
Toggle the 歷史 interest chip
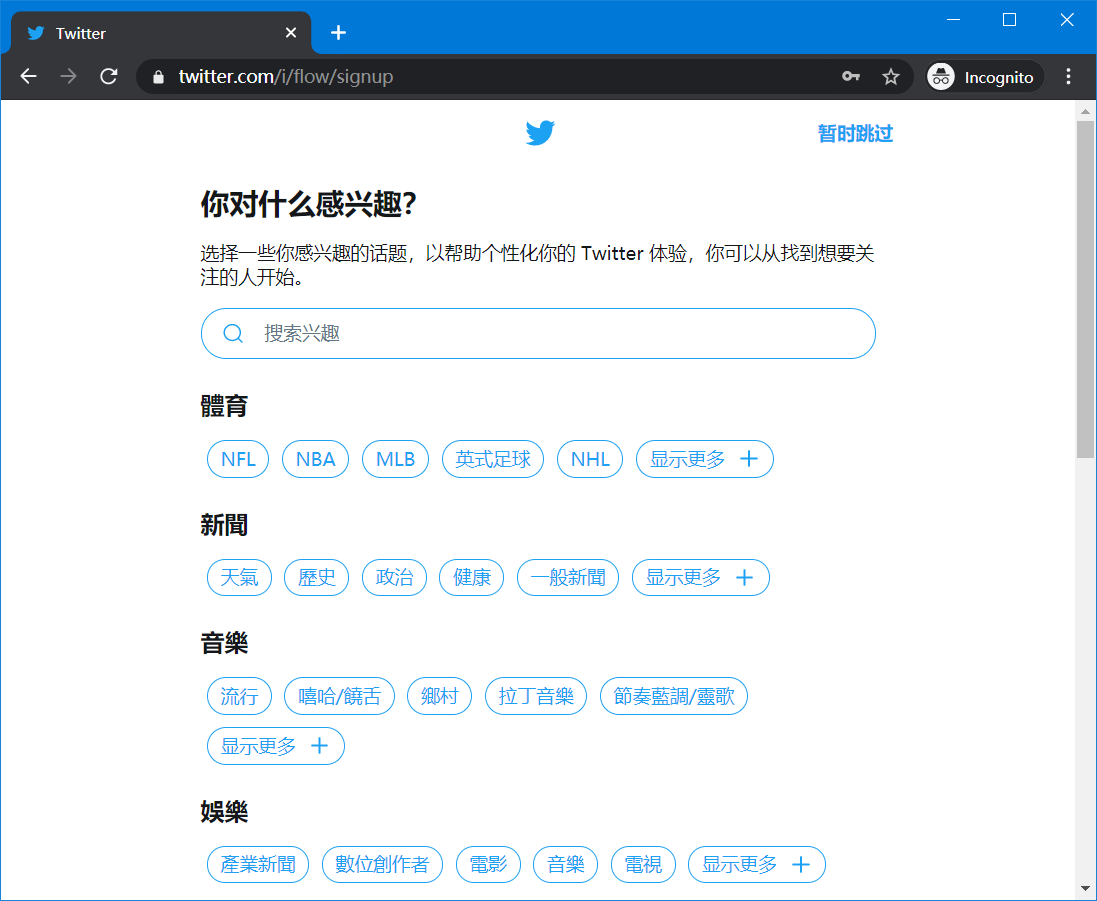tap(316, 577)
